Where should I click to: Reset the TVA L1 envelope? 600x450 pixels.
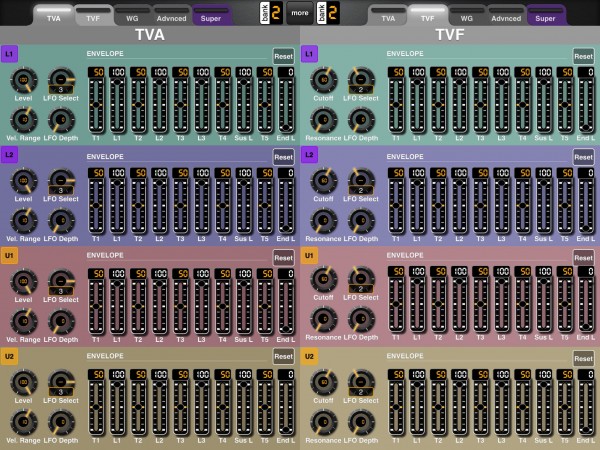284,56
